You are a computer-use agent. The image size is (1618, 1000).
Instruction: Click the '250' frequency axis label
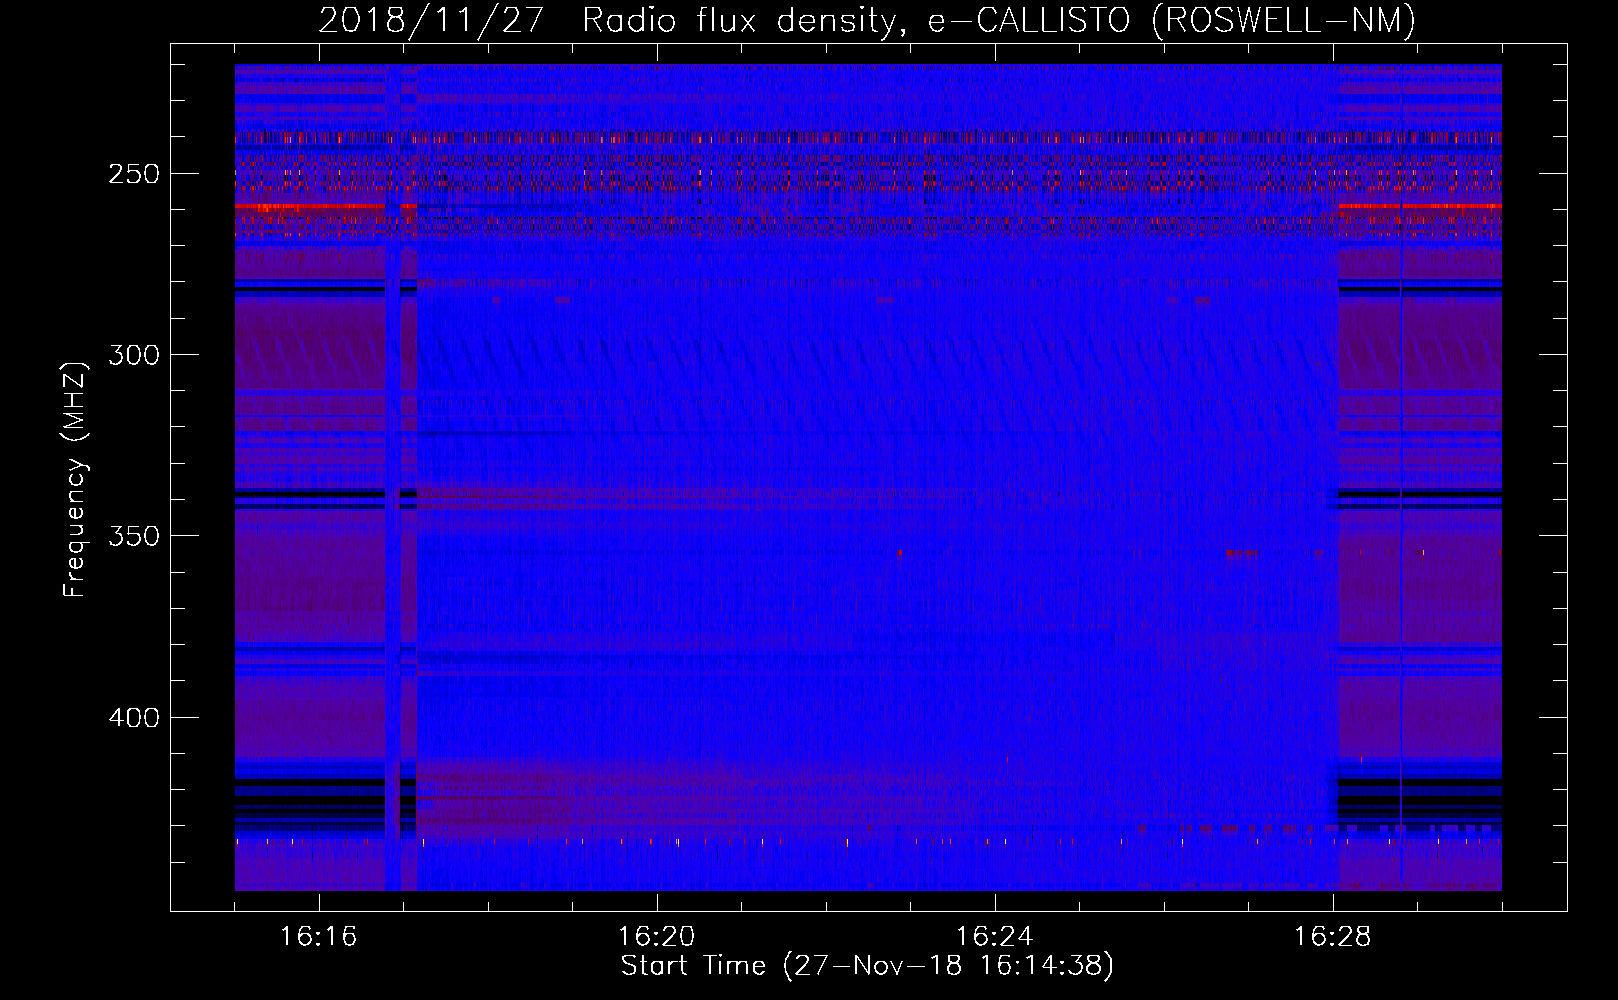(134, 174)
